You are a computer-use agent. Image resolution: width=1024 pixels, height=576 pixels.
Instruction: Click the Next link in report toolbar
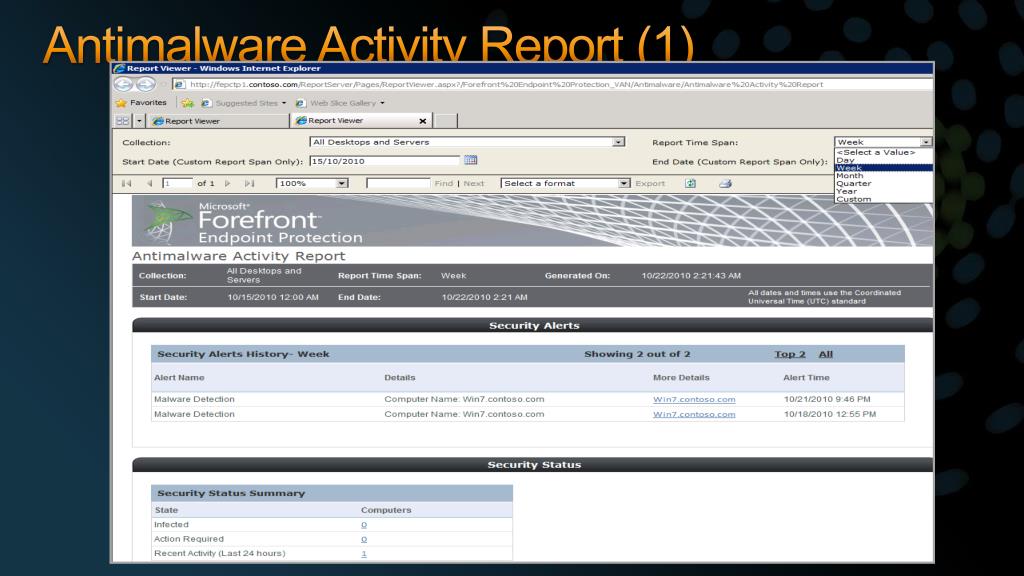click(473, 184)
